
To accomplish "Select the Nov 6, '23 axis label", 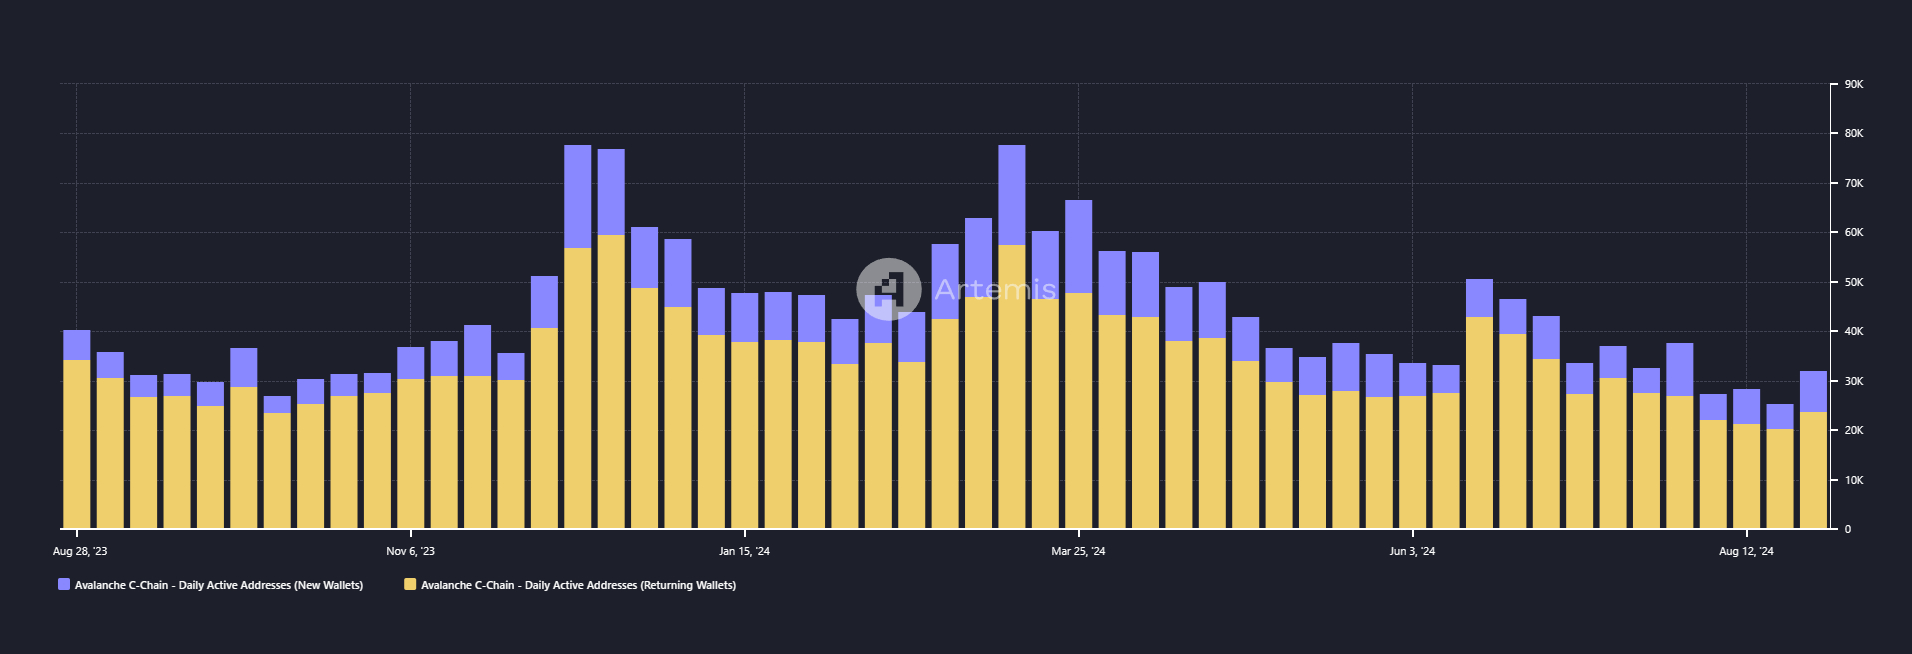I will click(411, 551).
